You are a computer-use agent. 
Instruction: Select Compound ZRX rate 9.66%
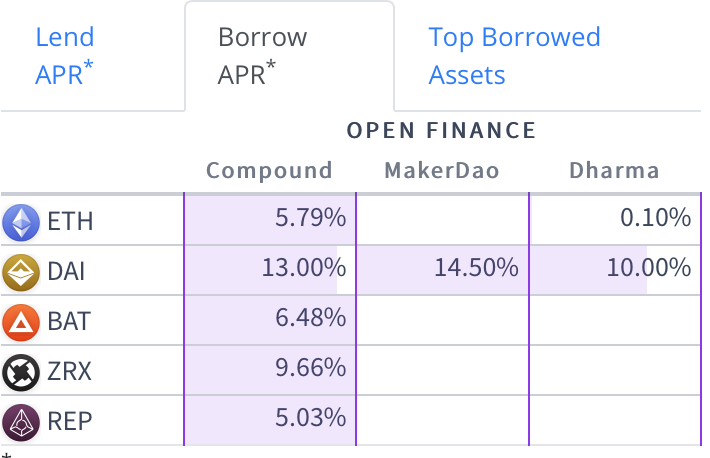pyautogui.click(x=311, y=367)
